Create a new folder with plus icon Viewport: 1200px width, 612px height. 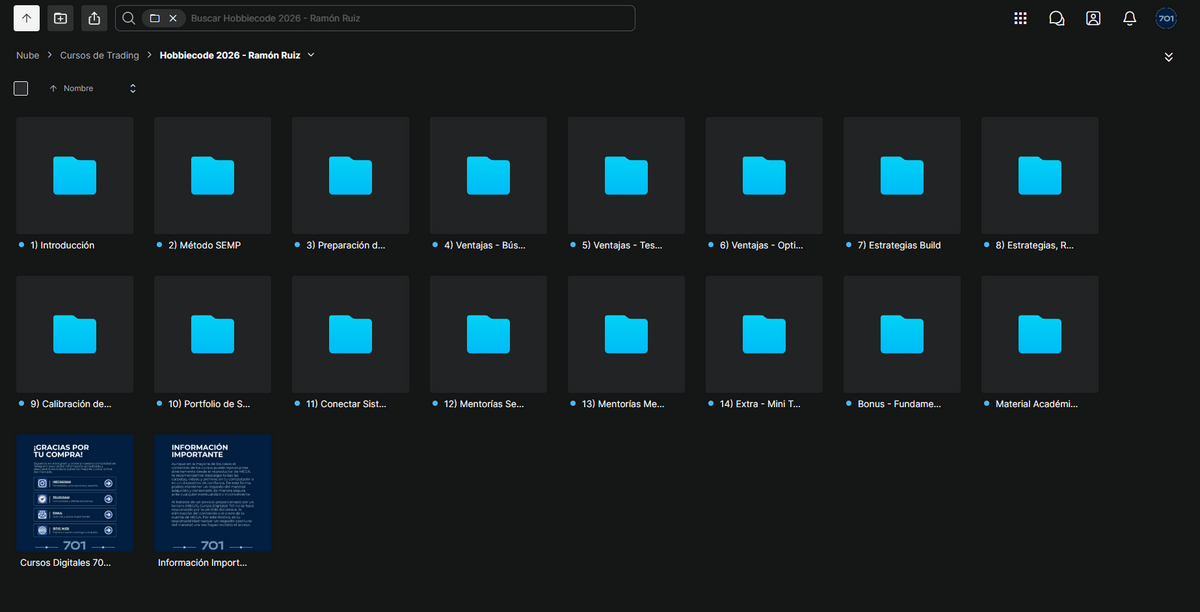click(x=60, y=18)
